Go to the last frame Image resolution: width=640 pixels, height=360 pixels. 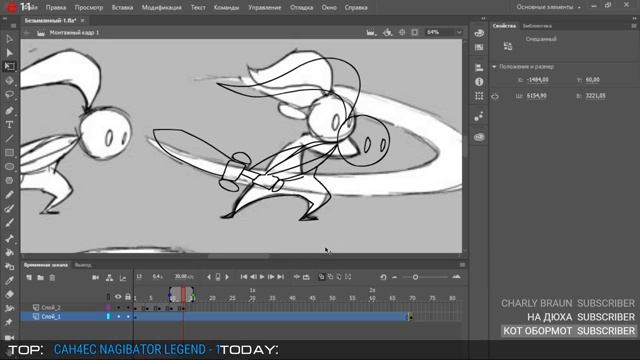click(280, 277)
